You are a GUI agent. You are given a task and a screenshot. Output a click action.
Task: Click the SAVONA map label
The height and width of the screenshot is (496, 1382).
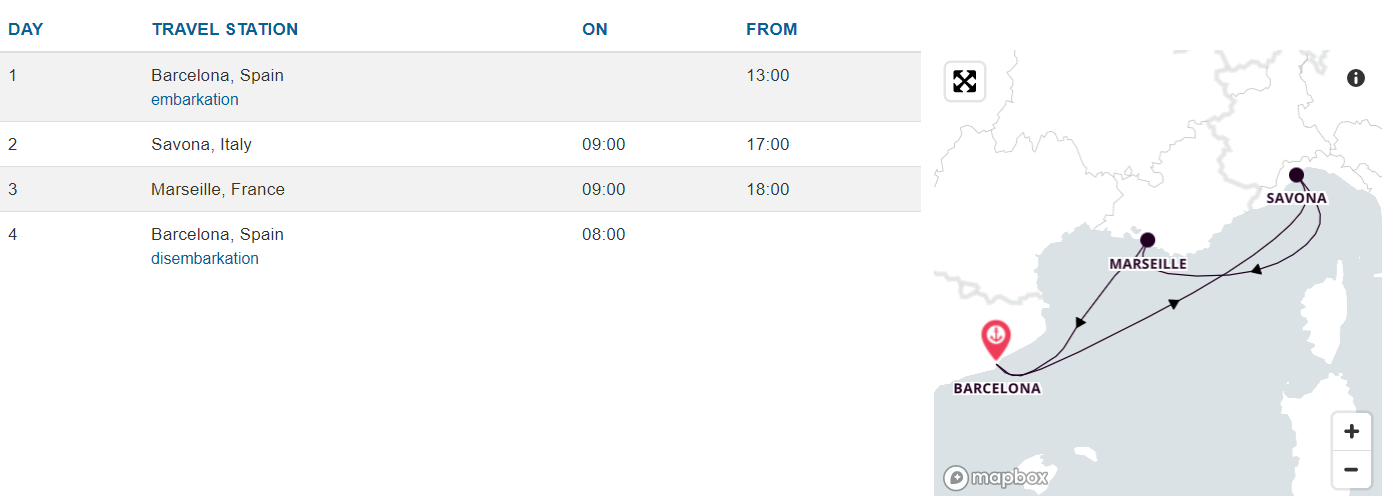[x=1296, y=198]
